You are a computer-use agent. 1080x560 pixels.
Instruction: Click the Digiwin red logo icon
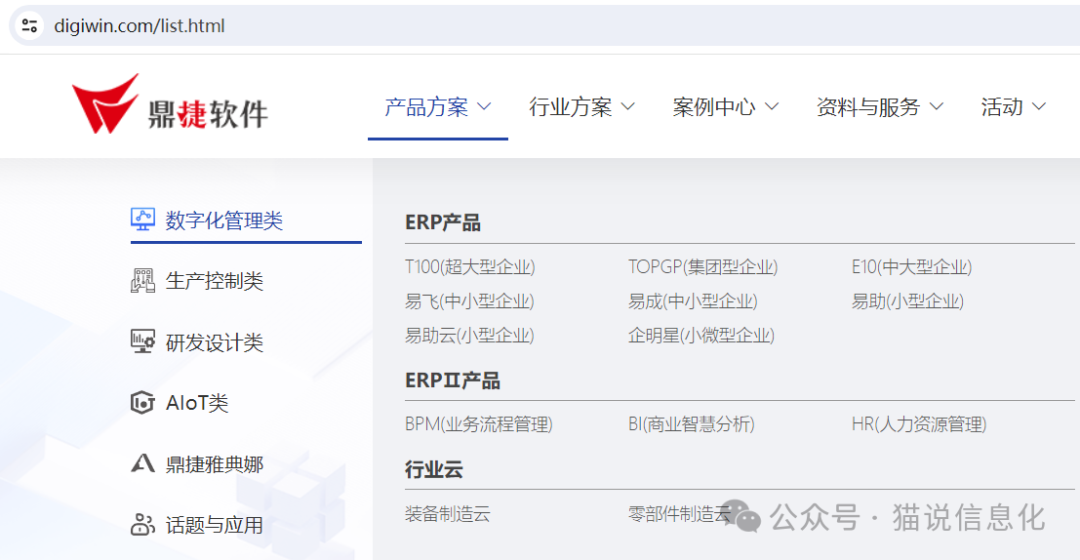105,103
